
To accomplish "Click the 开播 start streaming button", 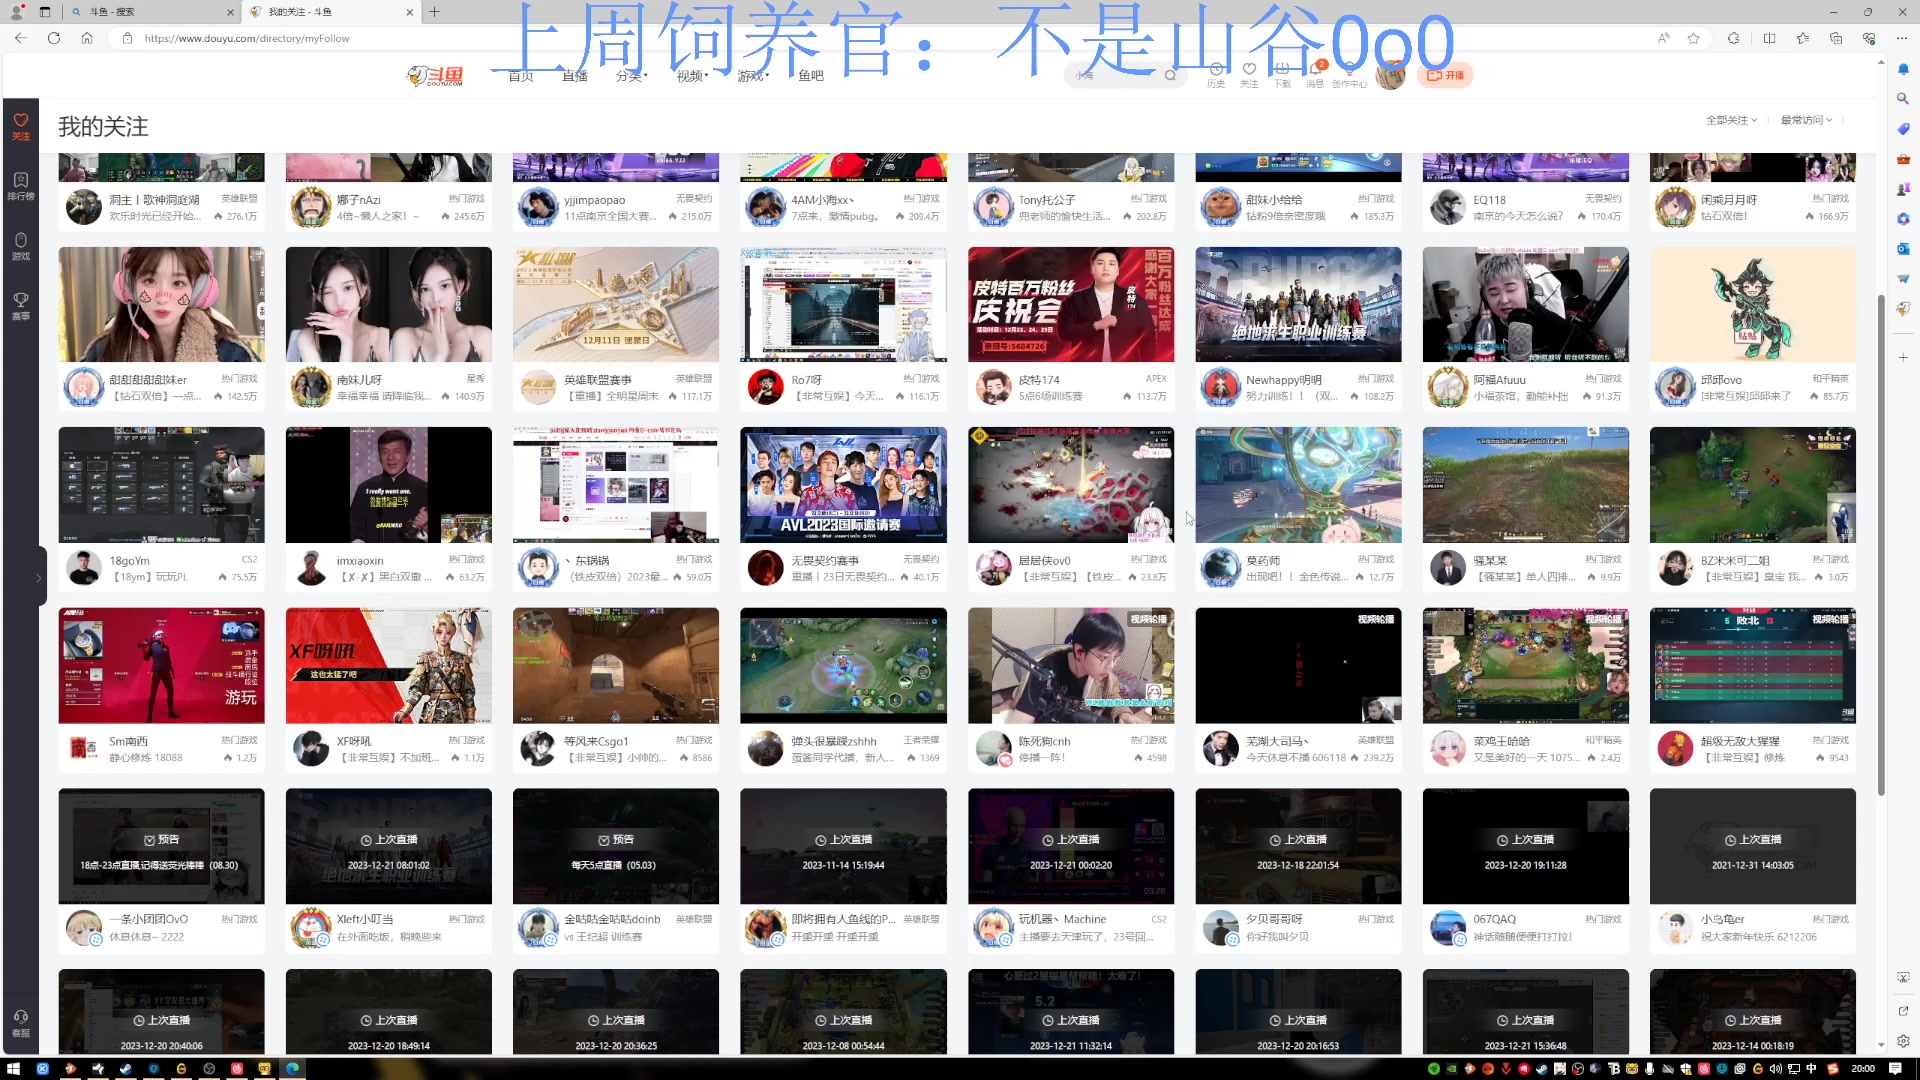I will pos(1445,75).
